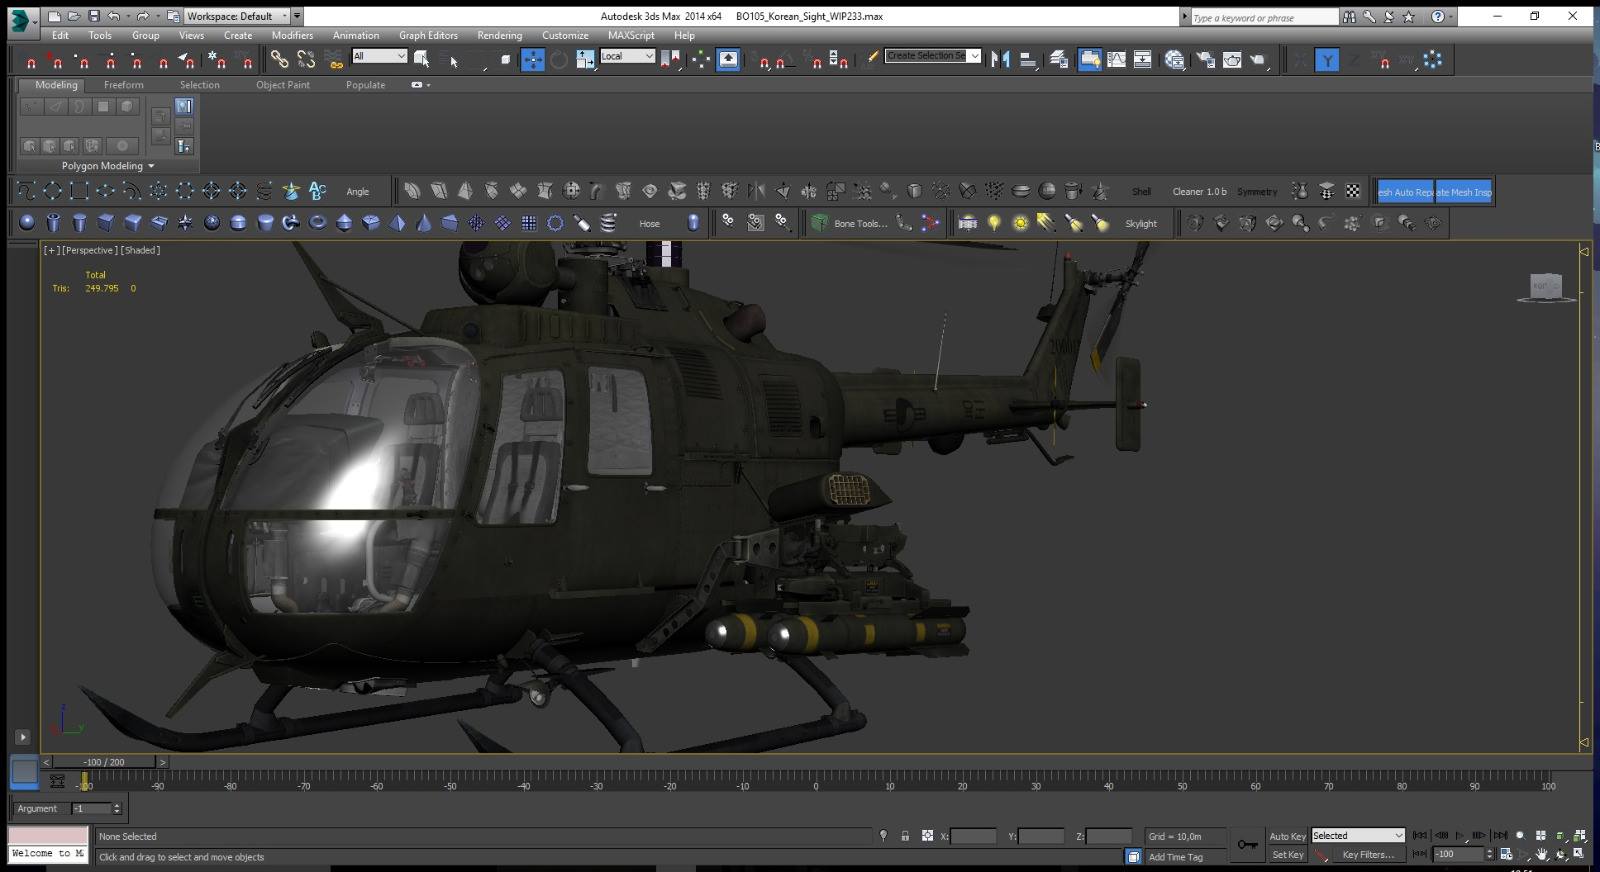The width and height of the screenshot is (1600, 872).
Task: Click the time slider at -100 / 200
Action: [x=104, y=762]
